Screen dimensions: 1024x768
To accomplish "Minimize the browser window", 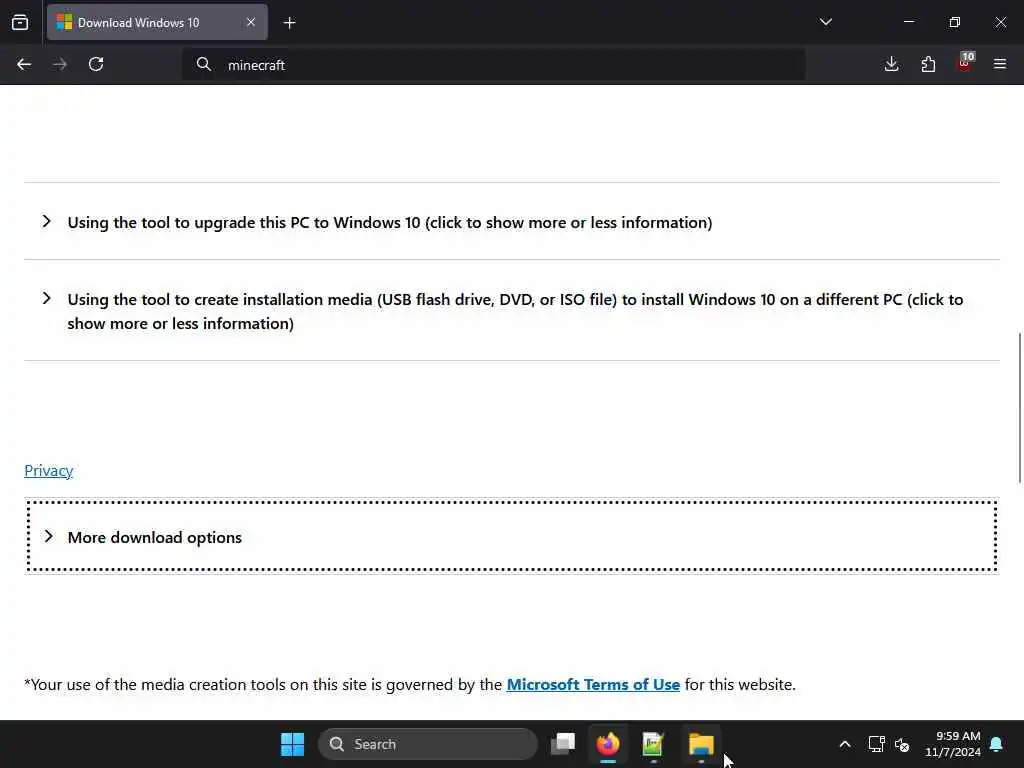I will tap(908, 22).
